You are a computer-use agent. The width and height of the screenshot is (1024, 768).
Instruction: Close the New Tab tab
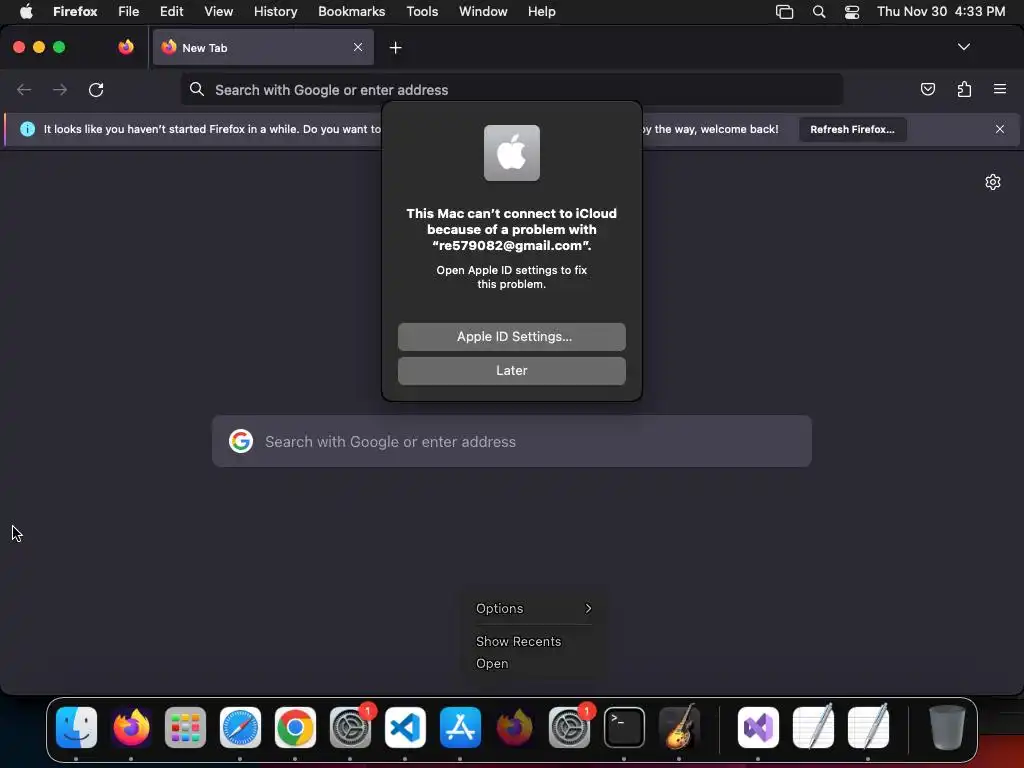click(x=358, y=47)
